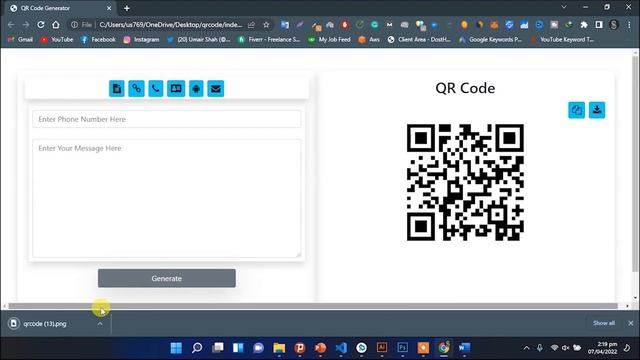Open the Umair Shah Twitter bookmark
This screenshot has height=360, width=640.
[x=199, y=40]
